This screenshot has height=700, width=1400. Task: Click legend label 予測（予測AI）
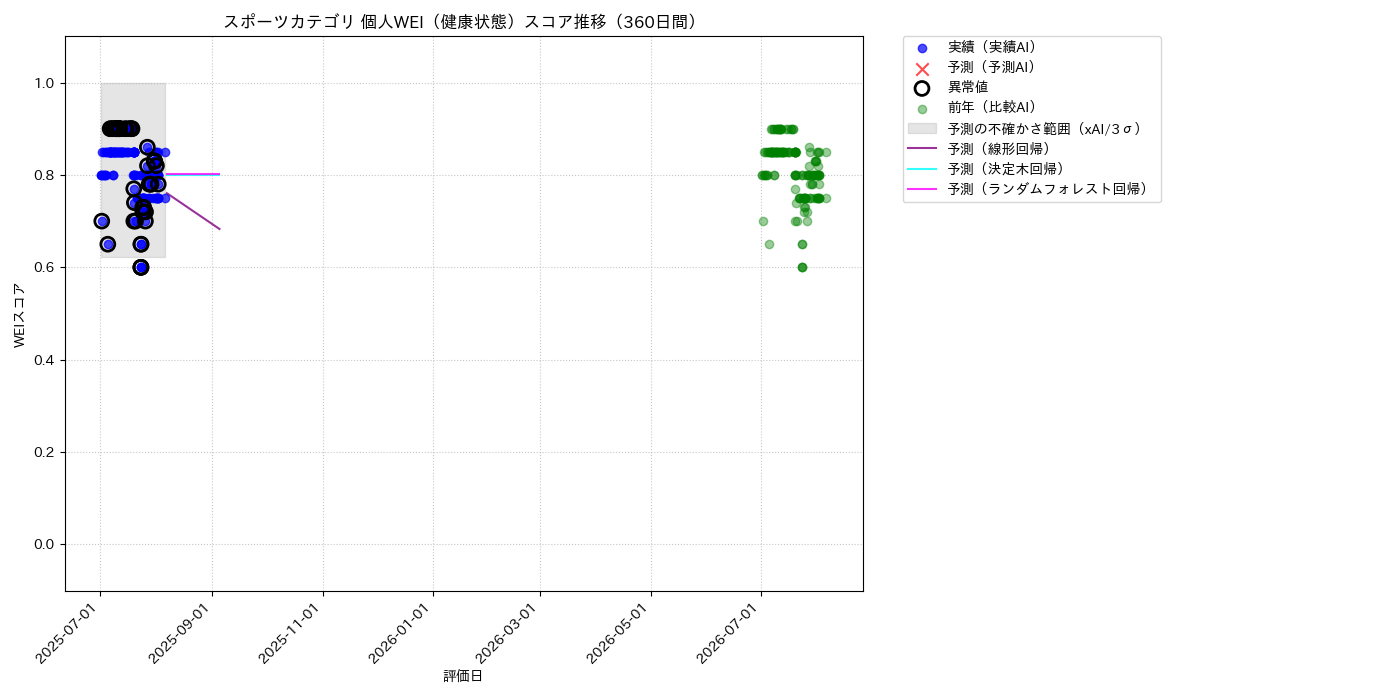coord(991,67)
